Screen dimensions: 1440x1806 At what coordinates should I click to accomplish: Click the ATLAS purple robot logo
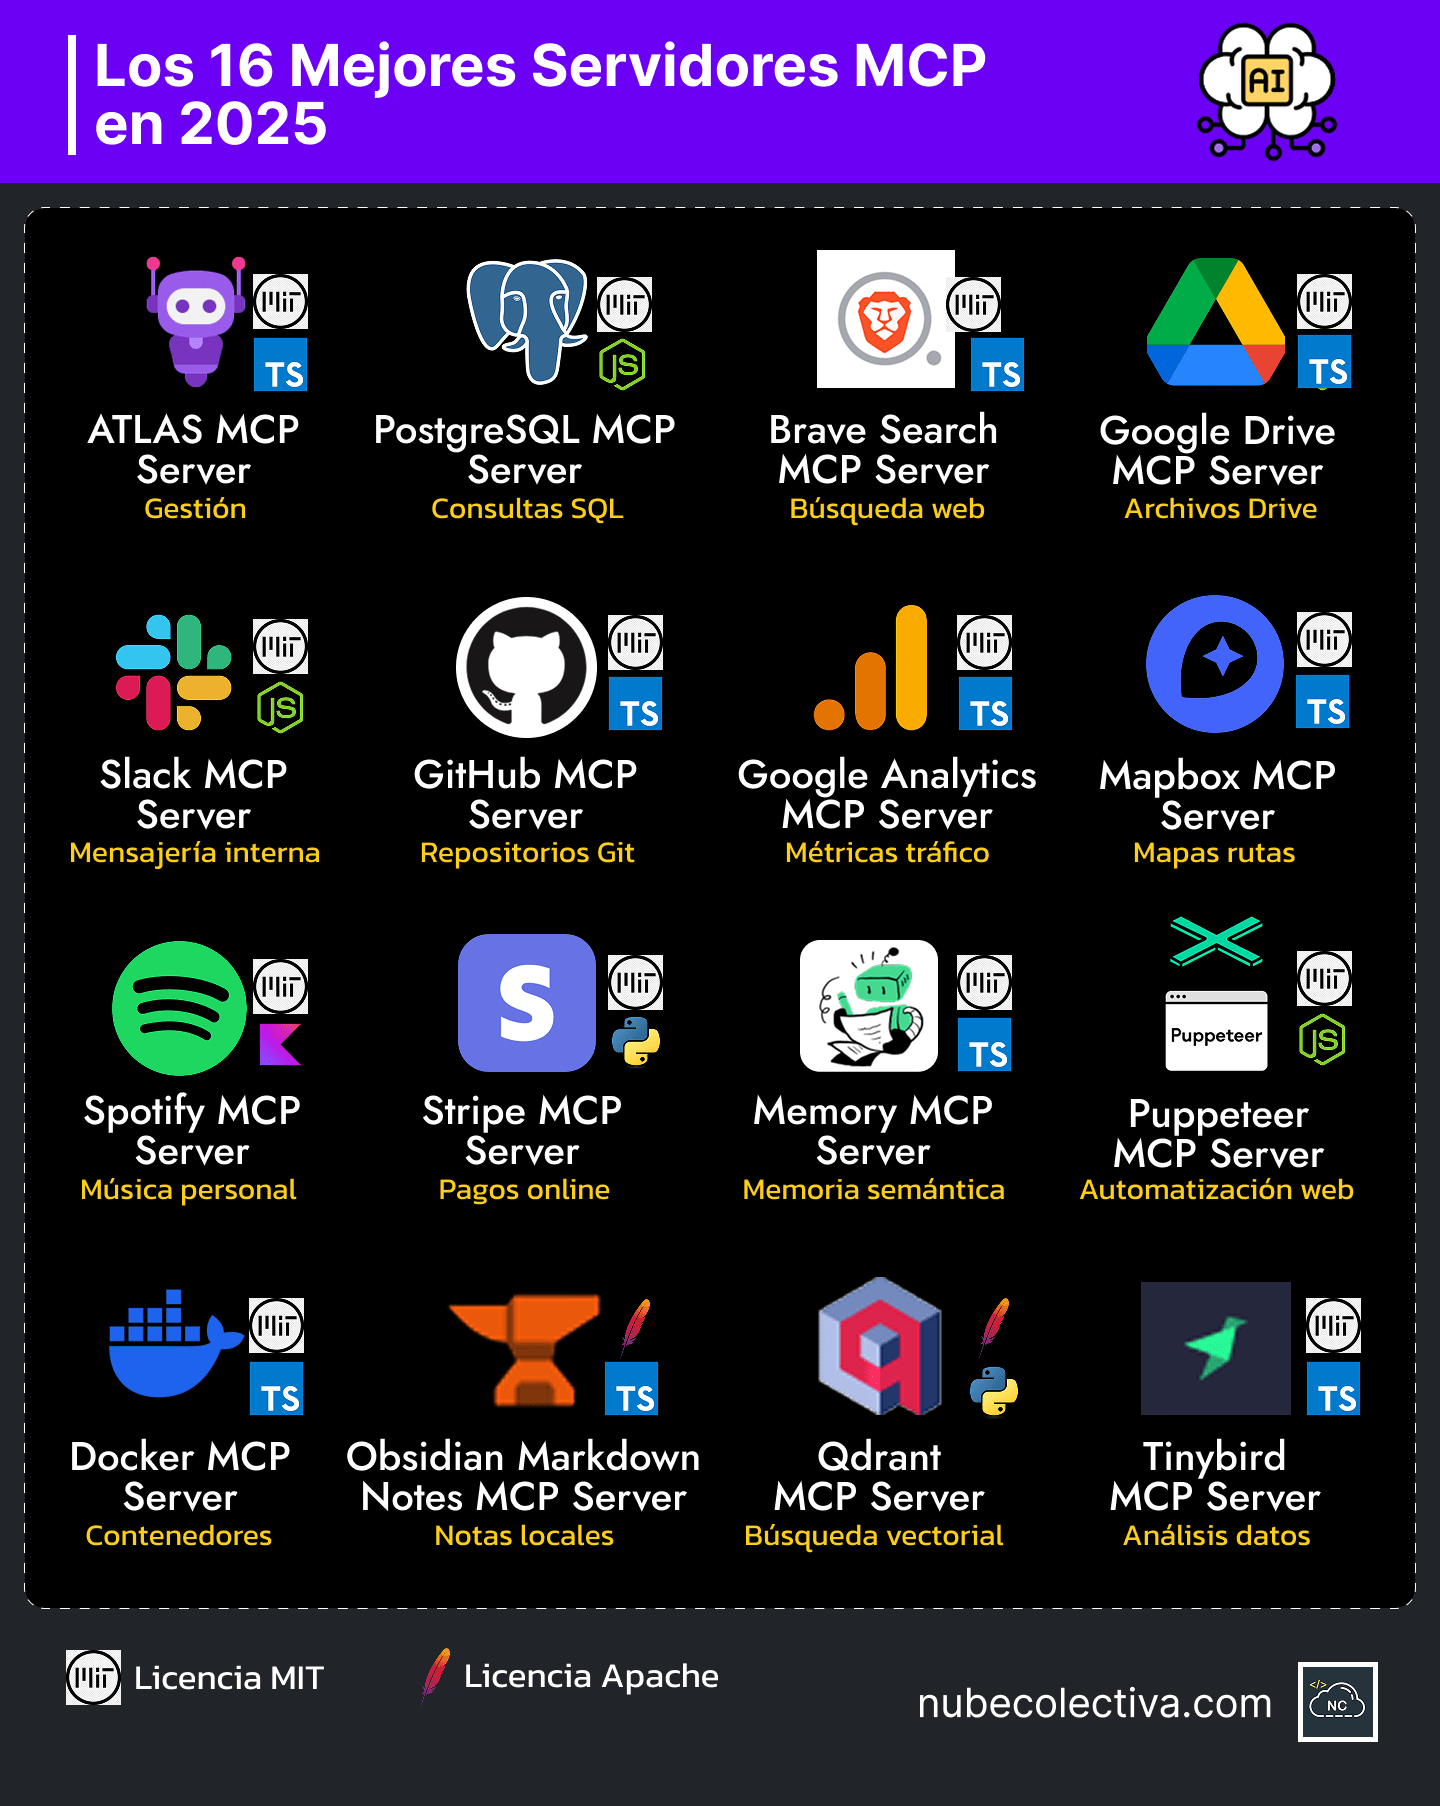[x=196, y=321]
